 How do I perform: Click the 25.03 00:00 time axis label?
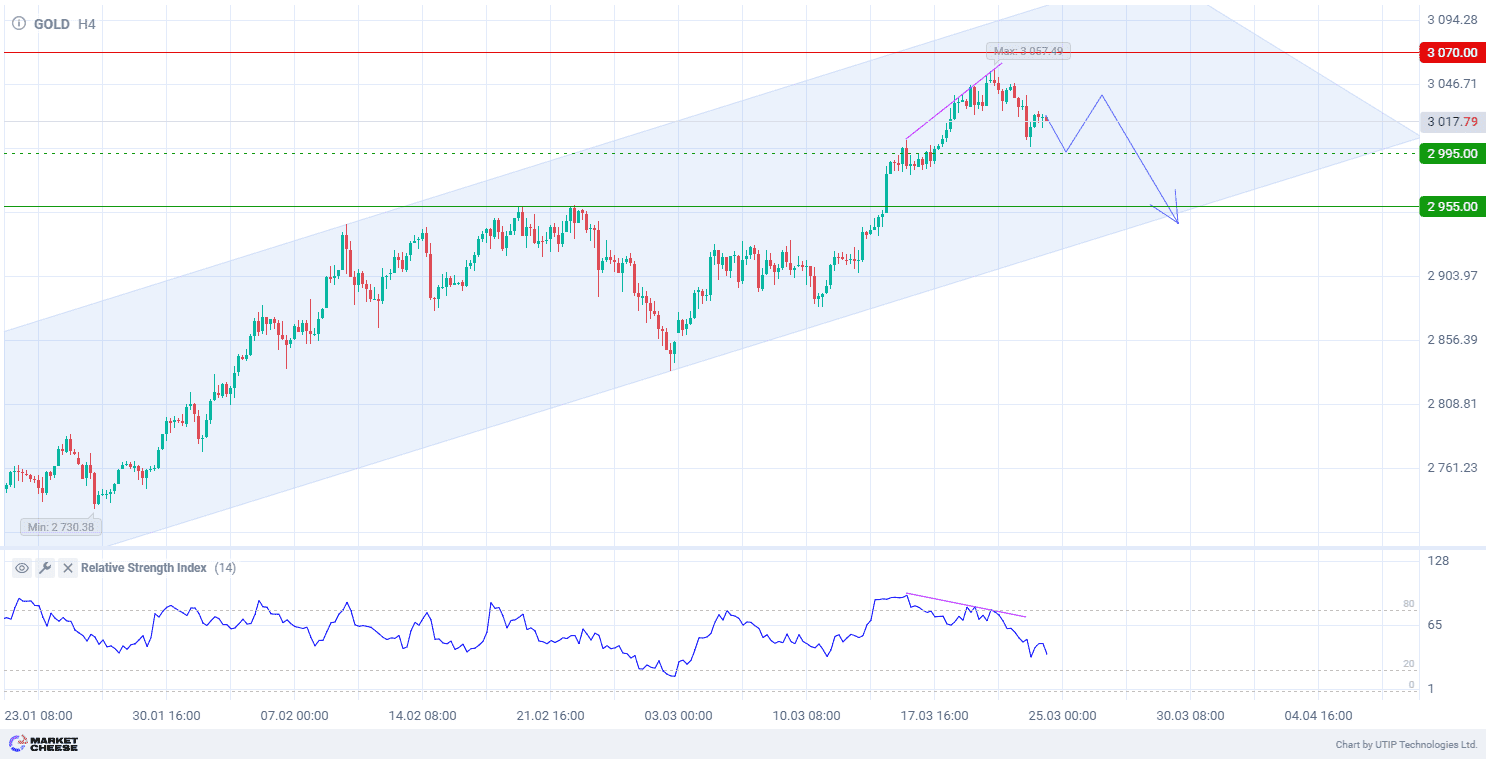1063,716
